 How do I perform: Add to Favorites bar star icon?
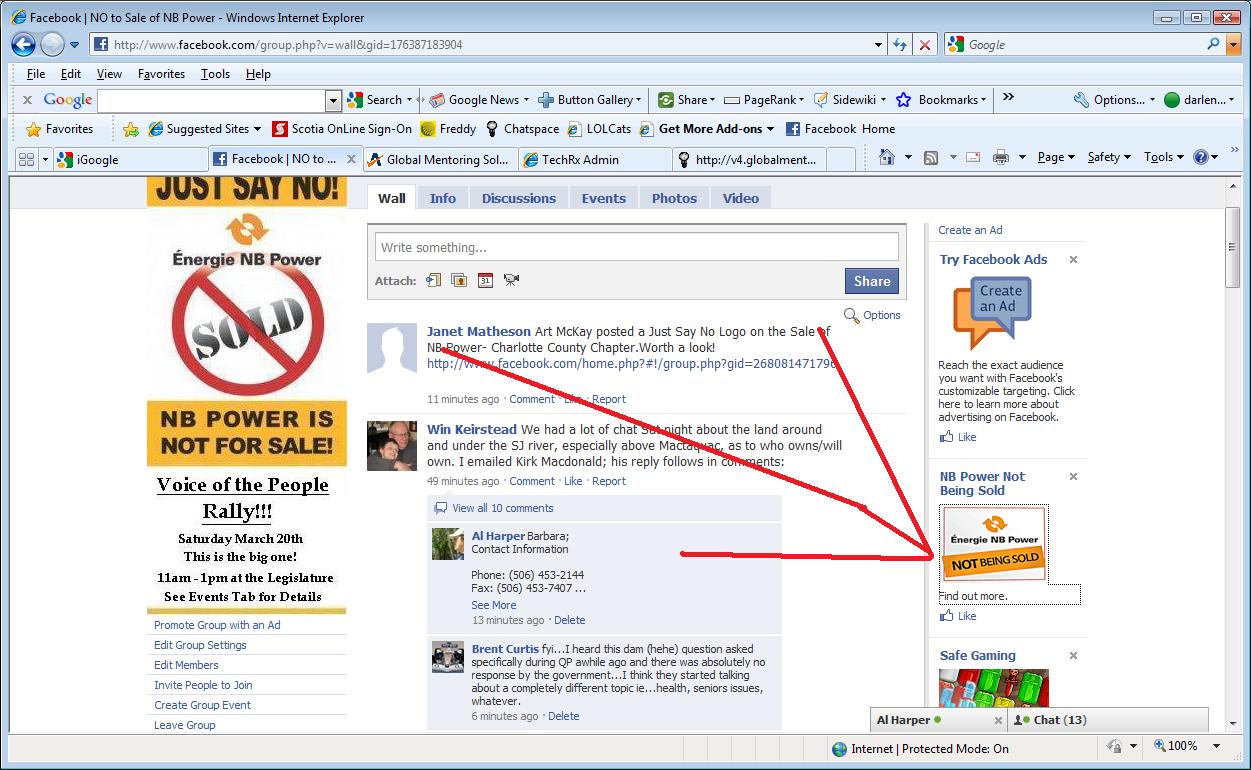pyautogui.click(x=130, y=129)
